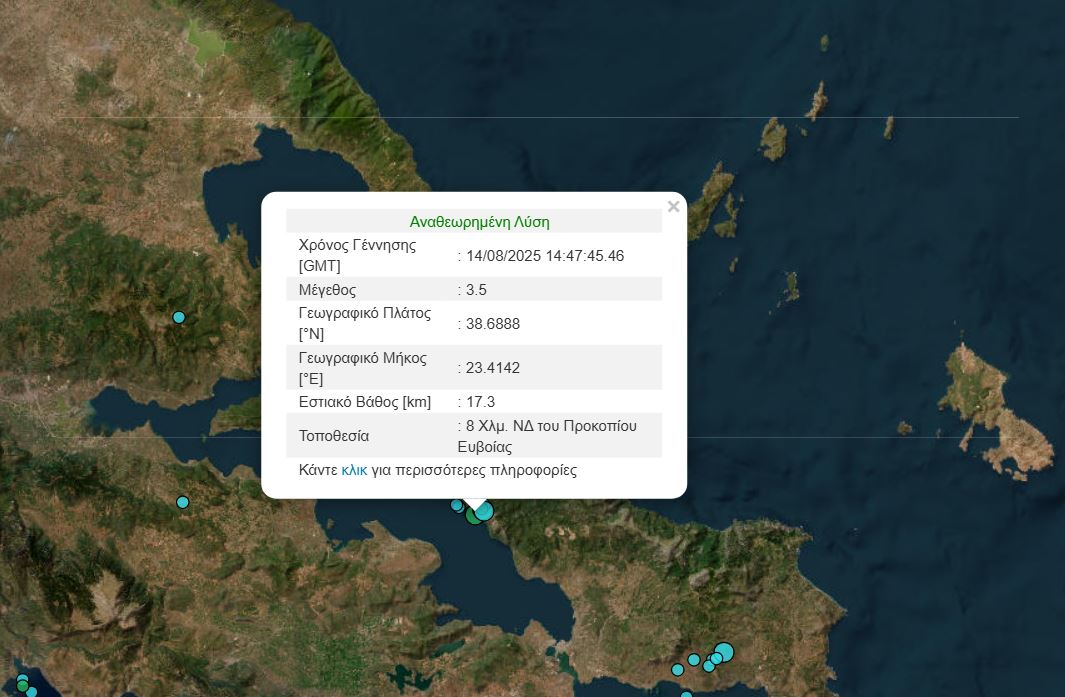Close the earthquake info popup
The width and height of the screenshot is (1065, 697).
point(673,207)
